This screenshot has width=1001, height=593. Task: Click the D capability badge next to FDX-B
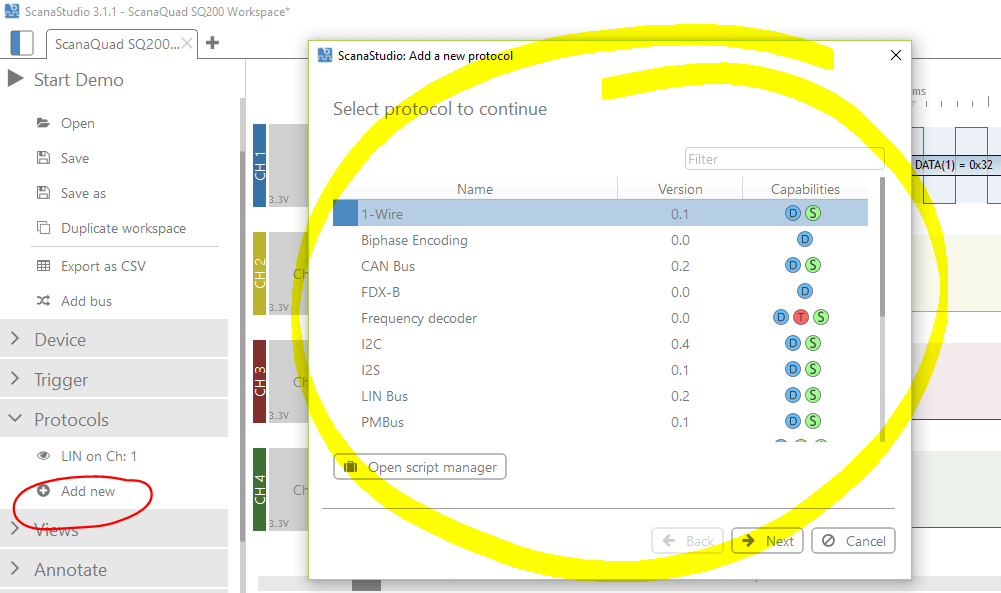pyautogui.click(x=805, y=291)
